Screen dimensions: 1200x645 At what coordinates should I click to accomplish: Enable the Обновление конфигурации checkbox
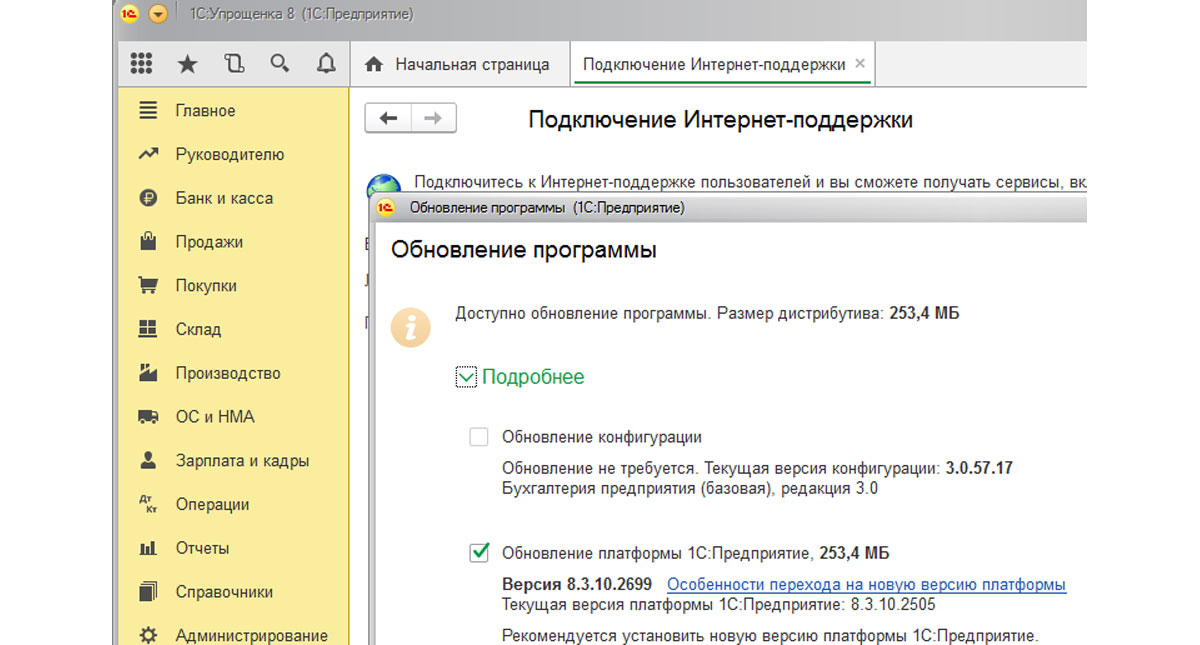(480, 437)
